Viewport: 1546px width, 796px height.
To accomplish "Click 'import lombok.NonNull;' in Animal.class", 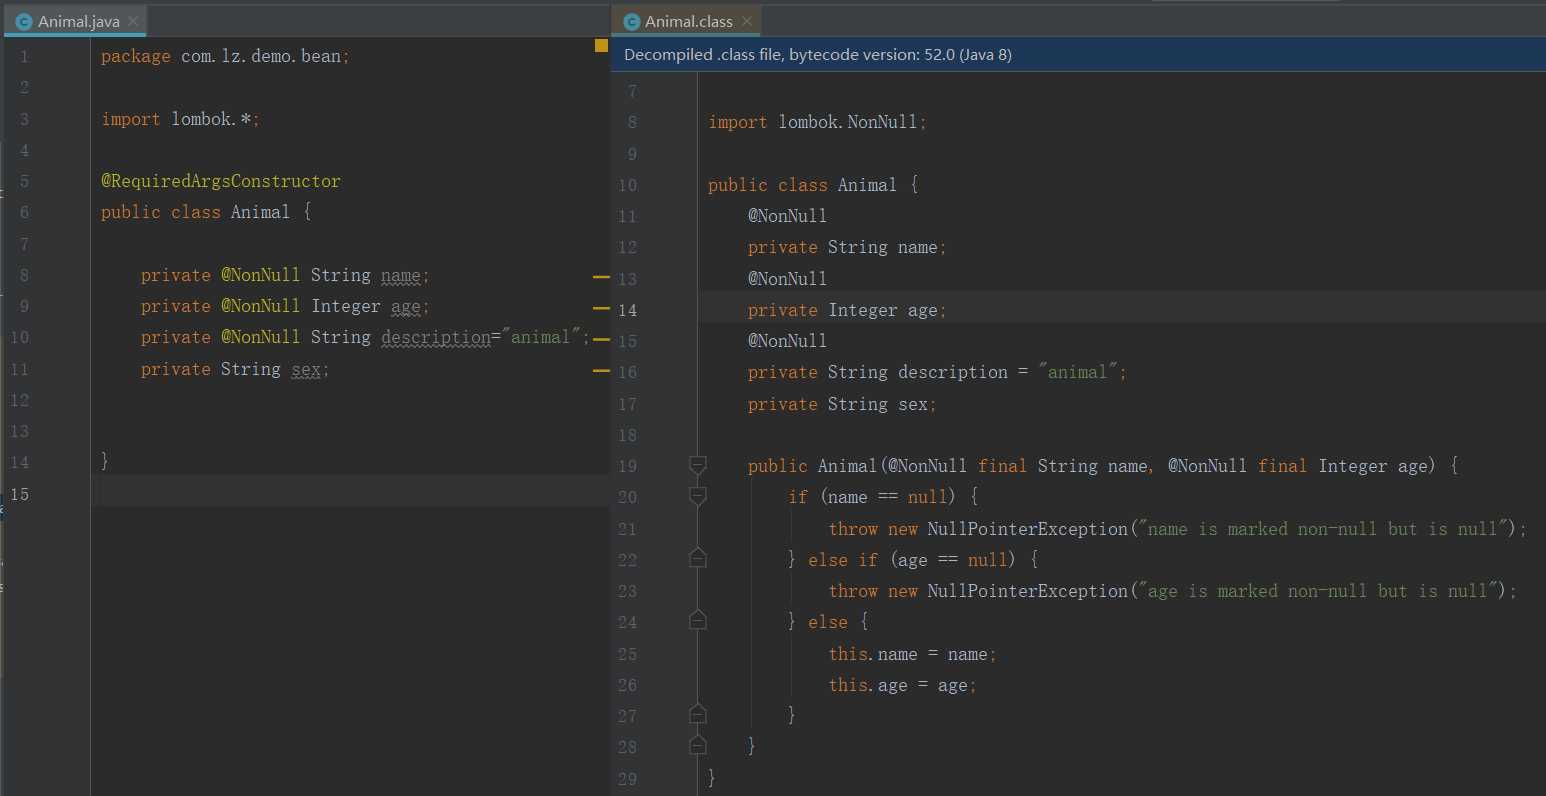I will 817,122.
